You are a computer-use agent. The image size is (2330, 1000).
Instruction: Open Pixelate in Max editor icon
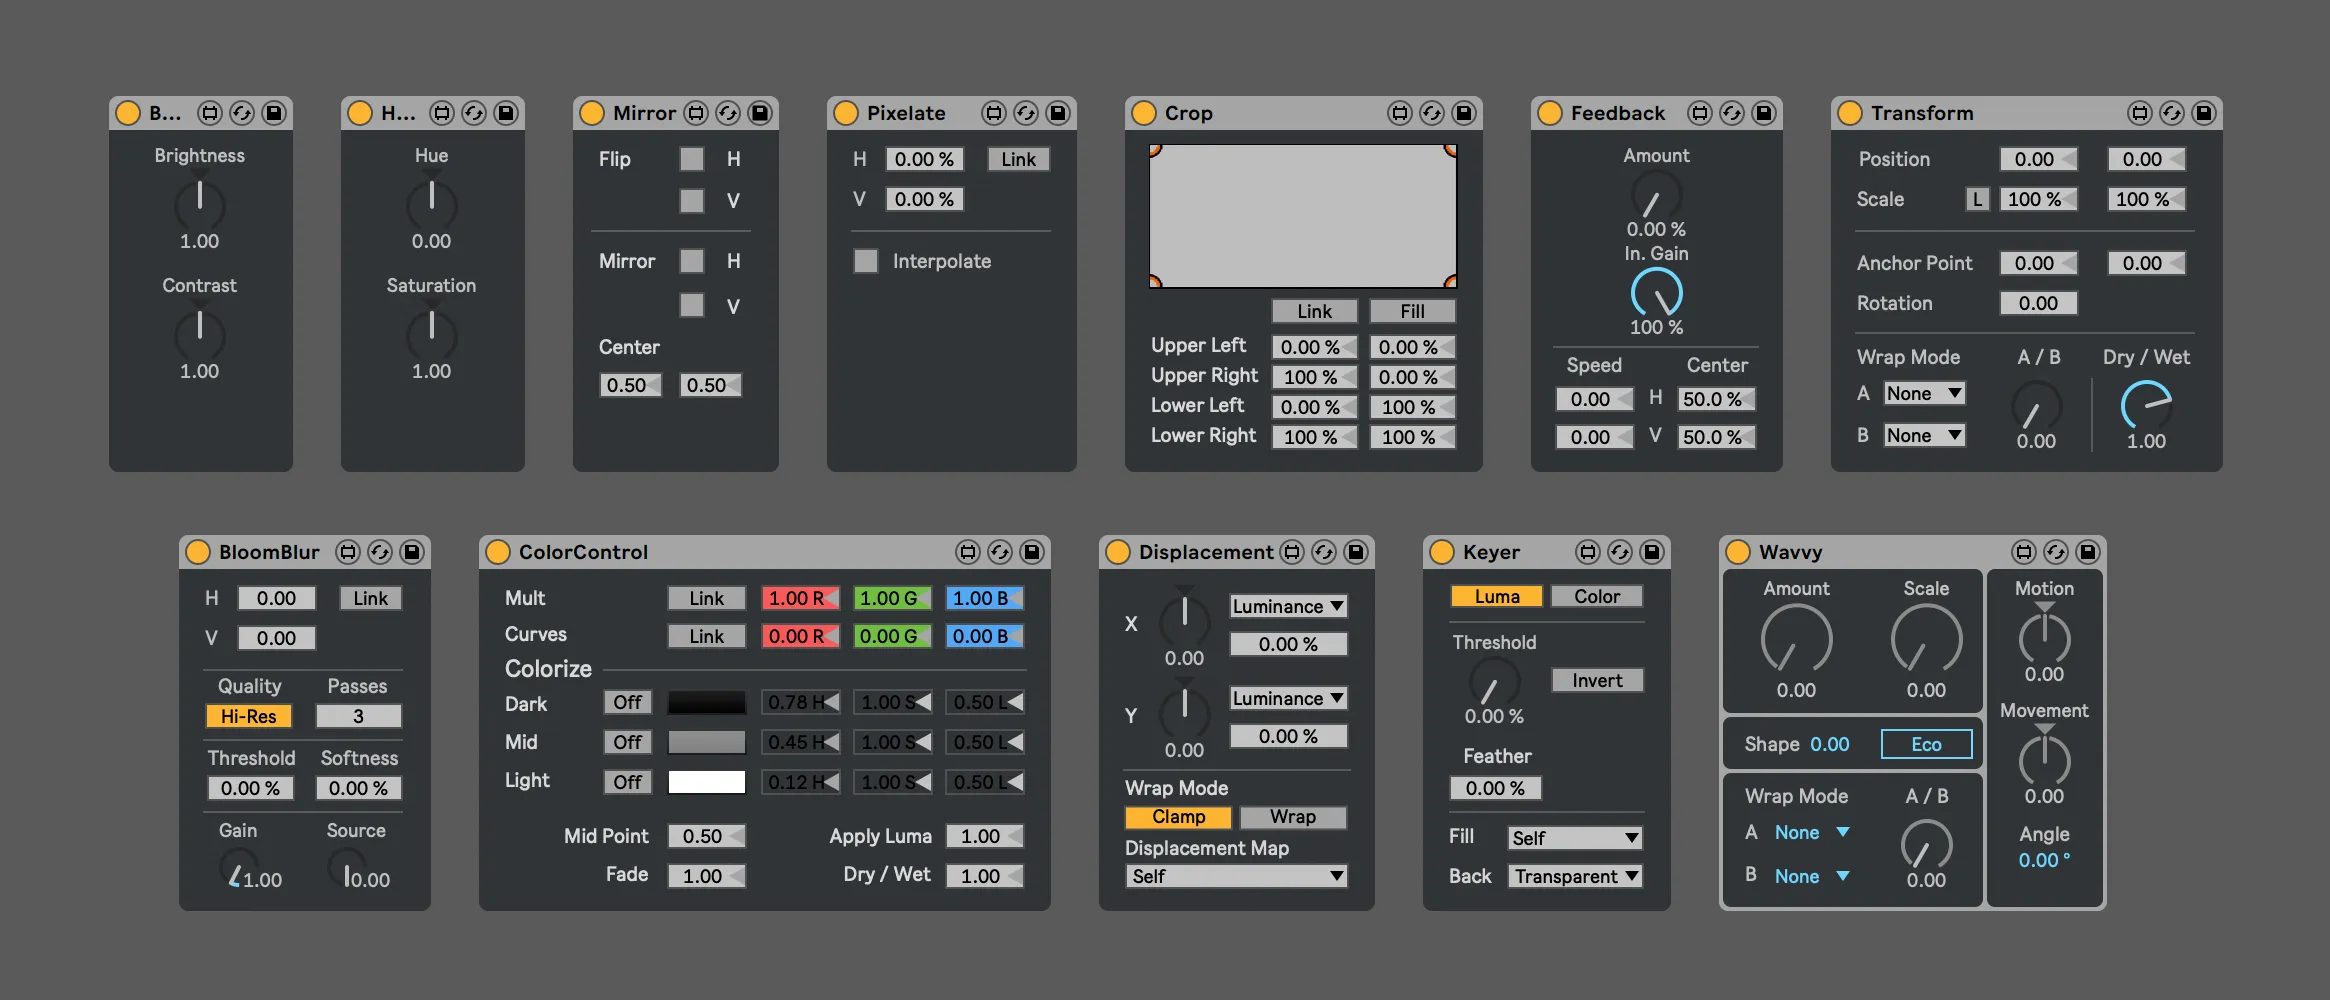(993, 113)
